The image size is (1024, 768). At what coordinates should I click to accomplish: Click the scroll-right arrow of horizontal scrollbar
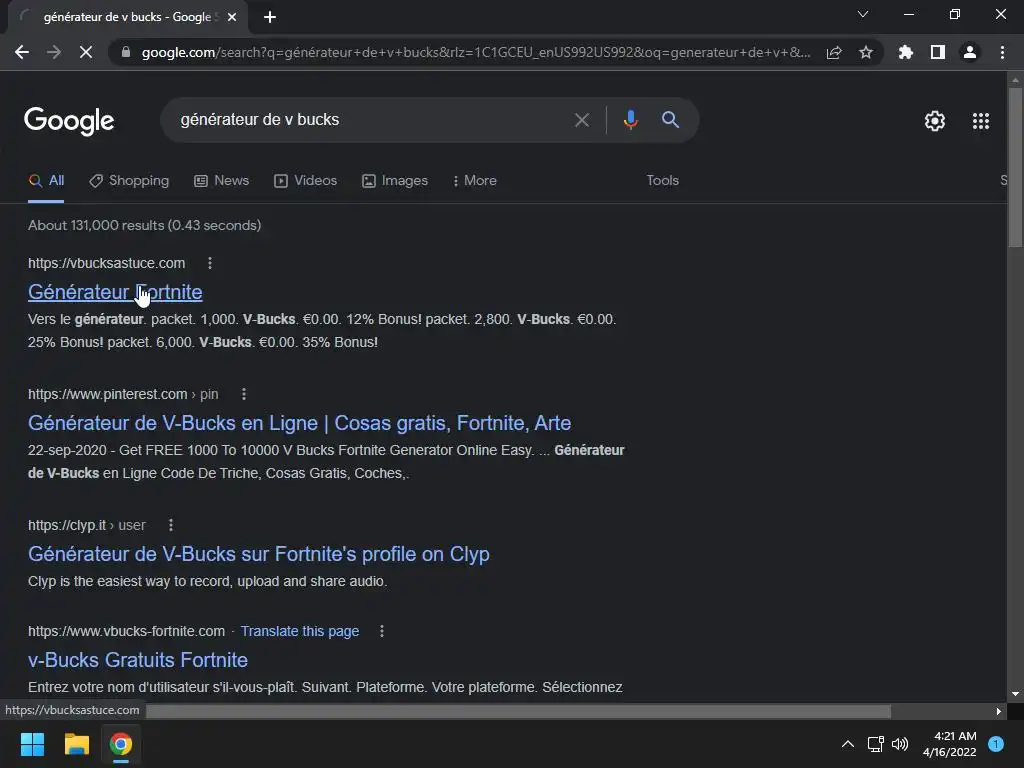(999, 711)
